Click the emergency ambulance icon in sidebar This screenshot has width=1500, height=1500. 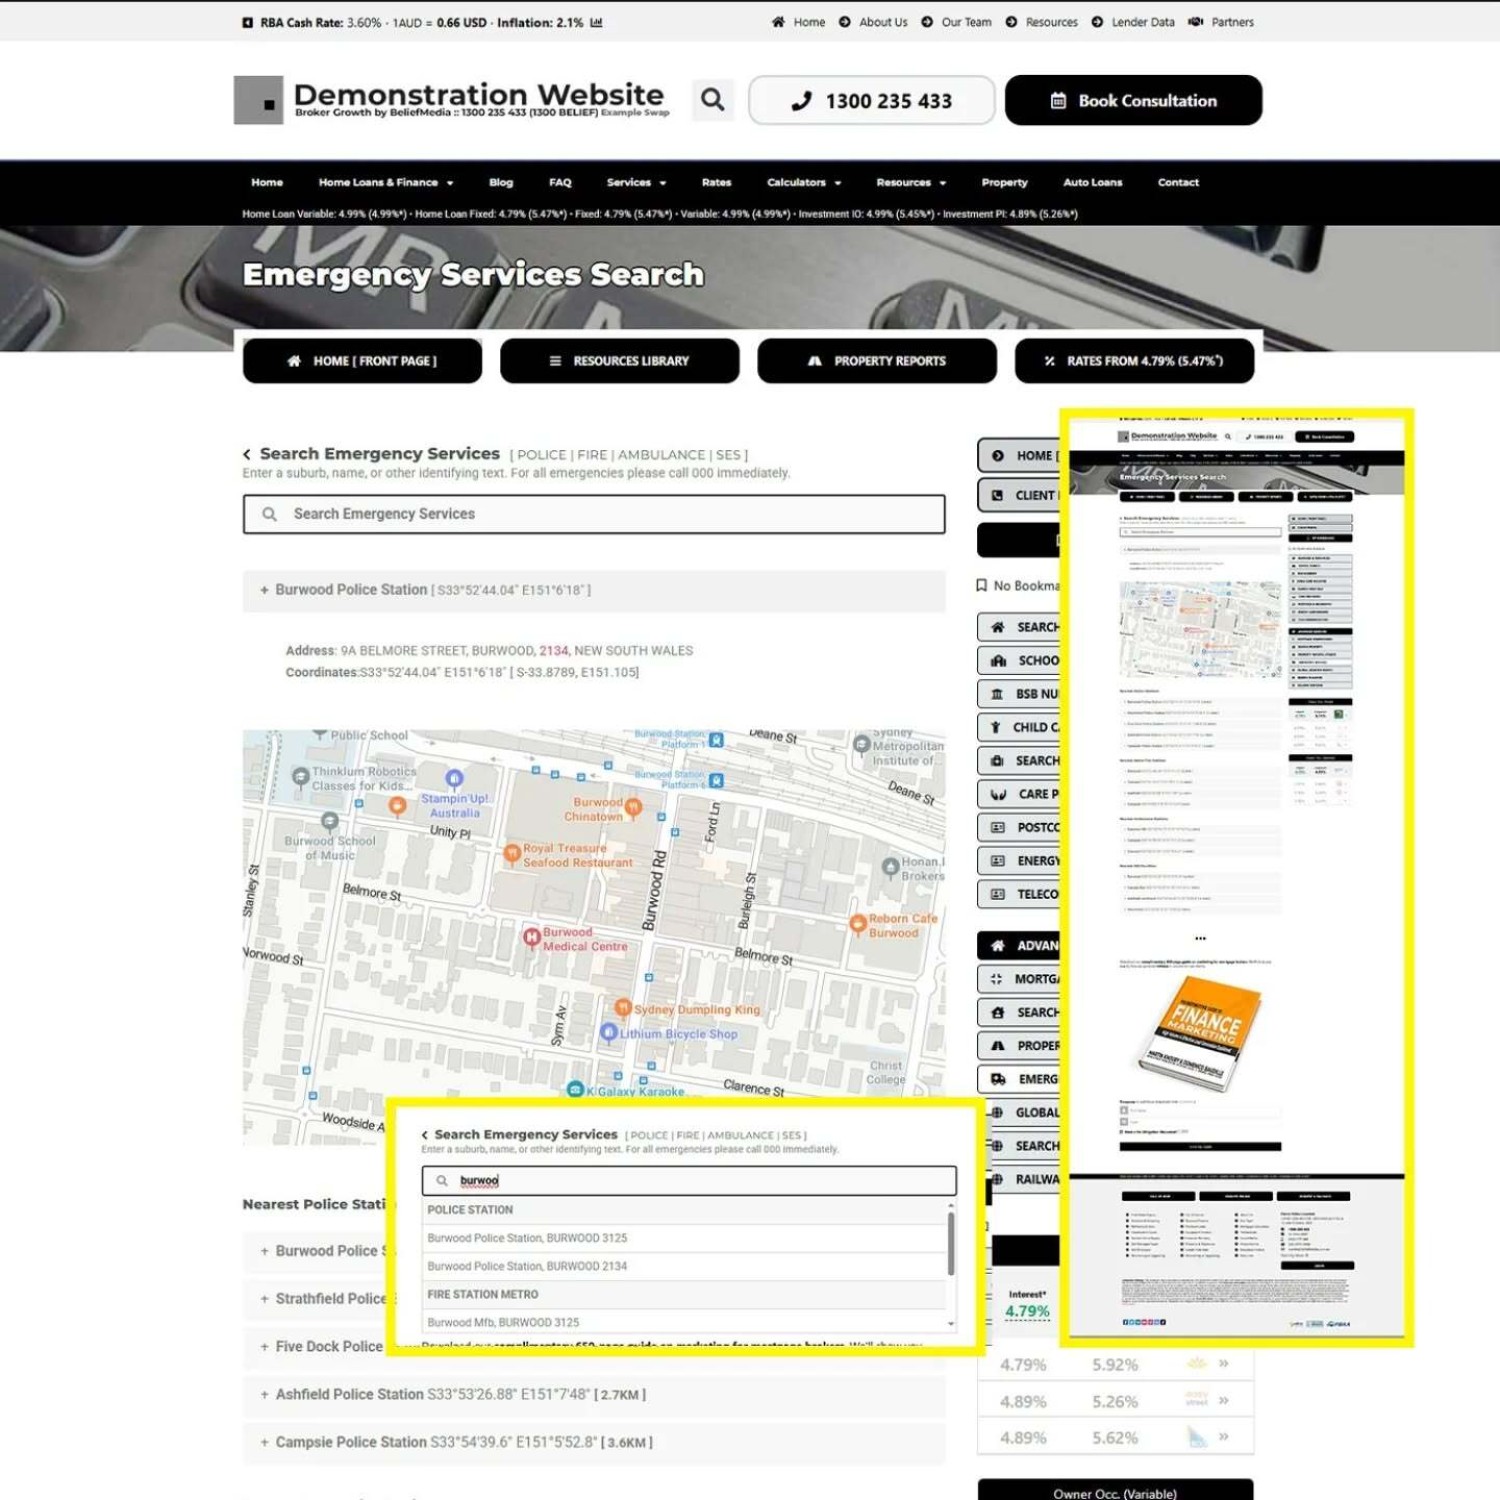coord(998,1079)
